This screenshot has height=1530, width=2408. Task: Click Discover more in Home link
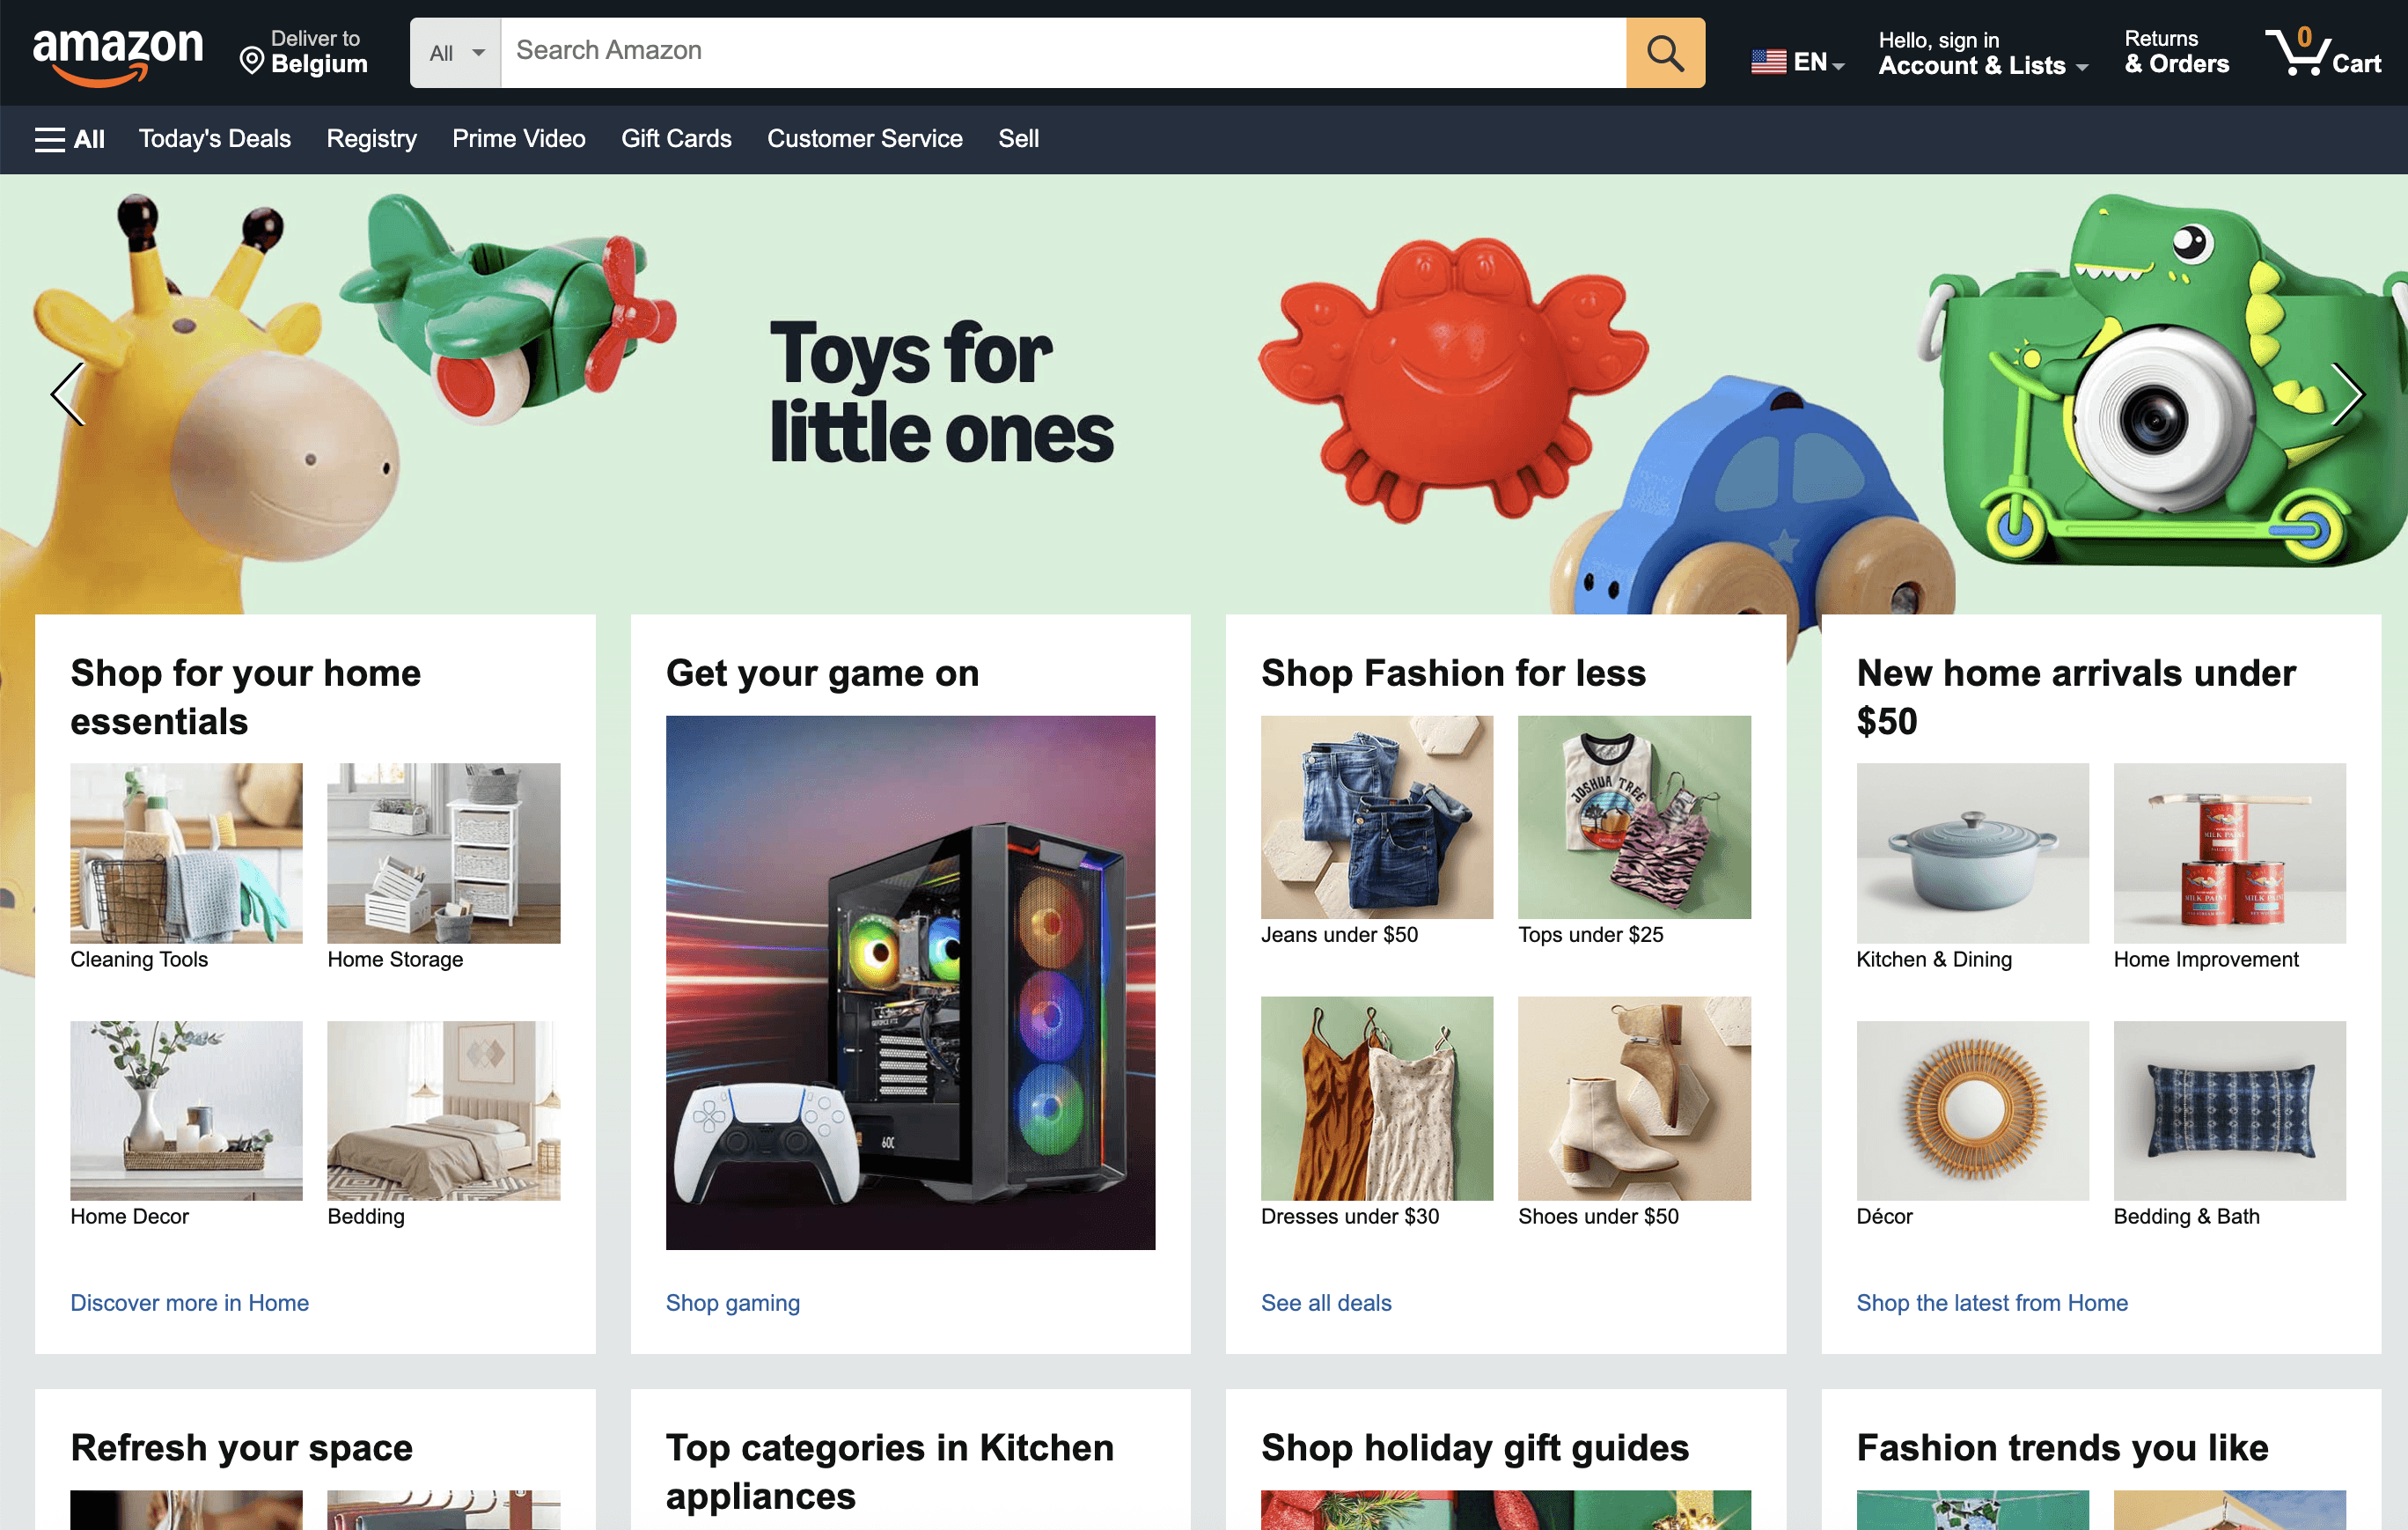coord(189,1303)
